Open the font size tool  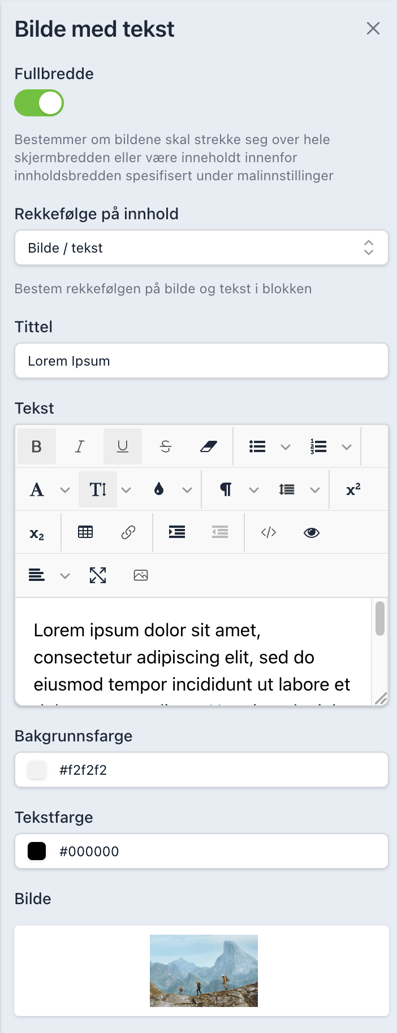(x=98, y=489)
